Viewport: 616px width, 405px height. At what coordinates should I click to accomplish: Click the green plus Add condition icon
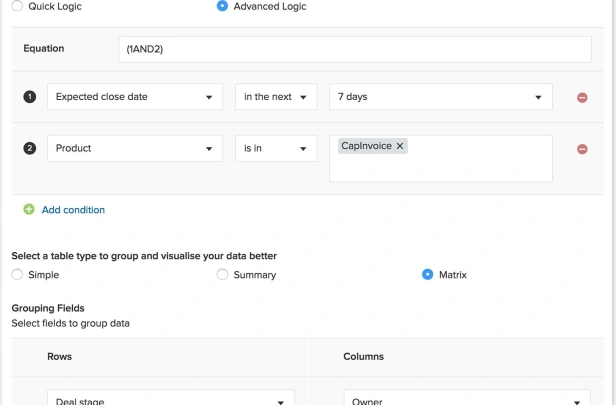click(29, 209)
